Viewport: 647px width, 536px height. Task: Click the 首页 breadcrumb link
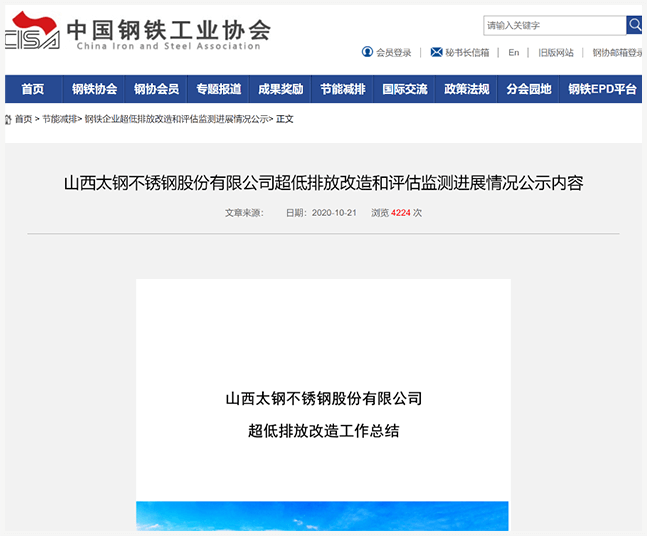click(24, 119)
